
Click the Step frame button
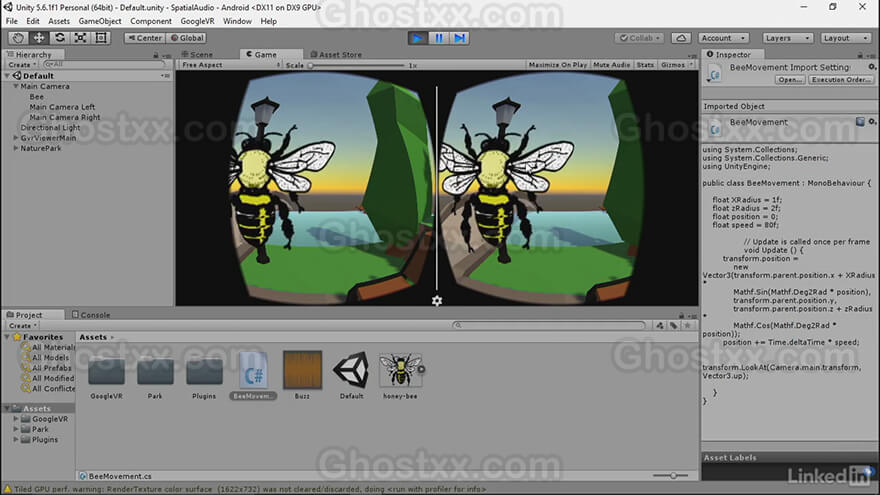click(459, 38)
